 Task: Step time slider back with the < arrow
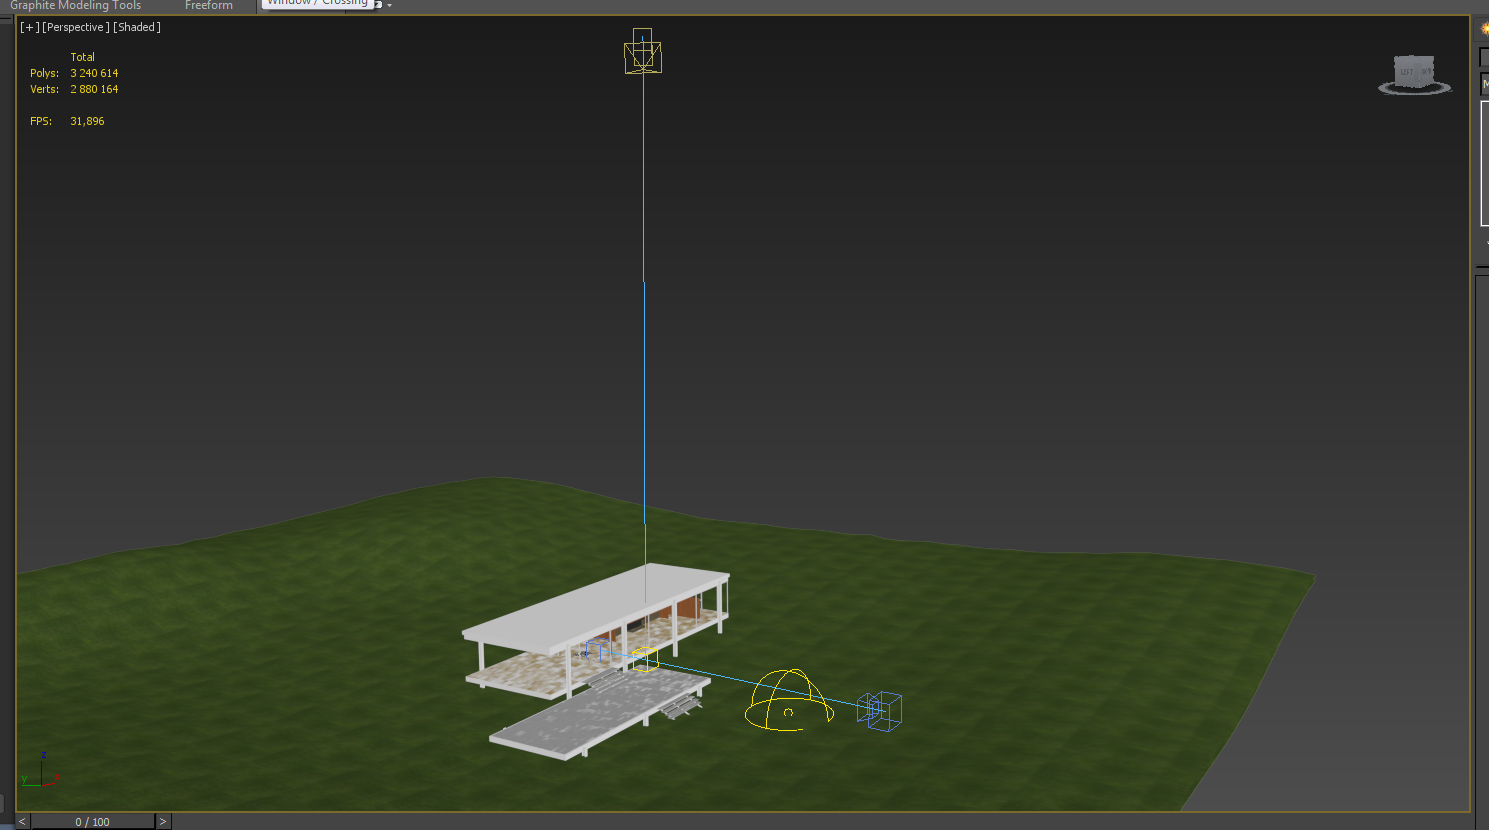click(x=22, y=821)
